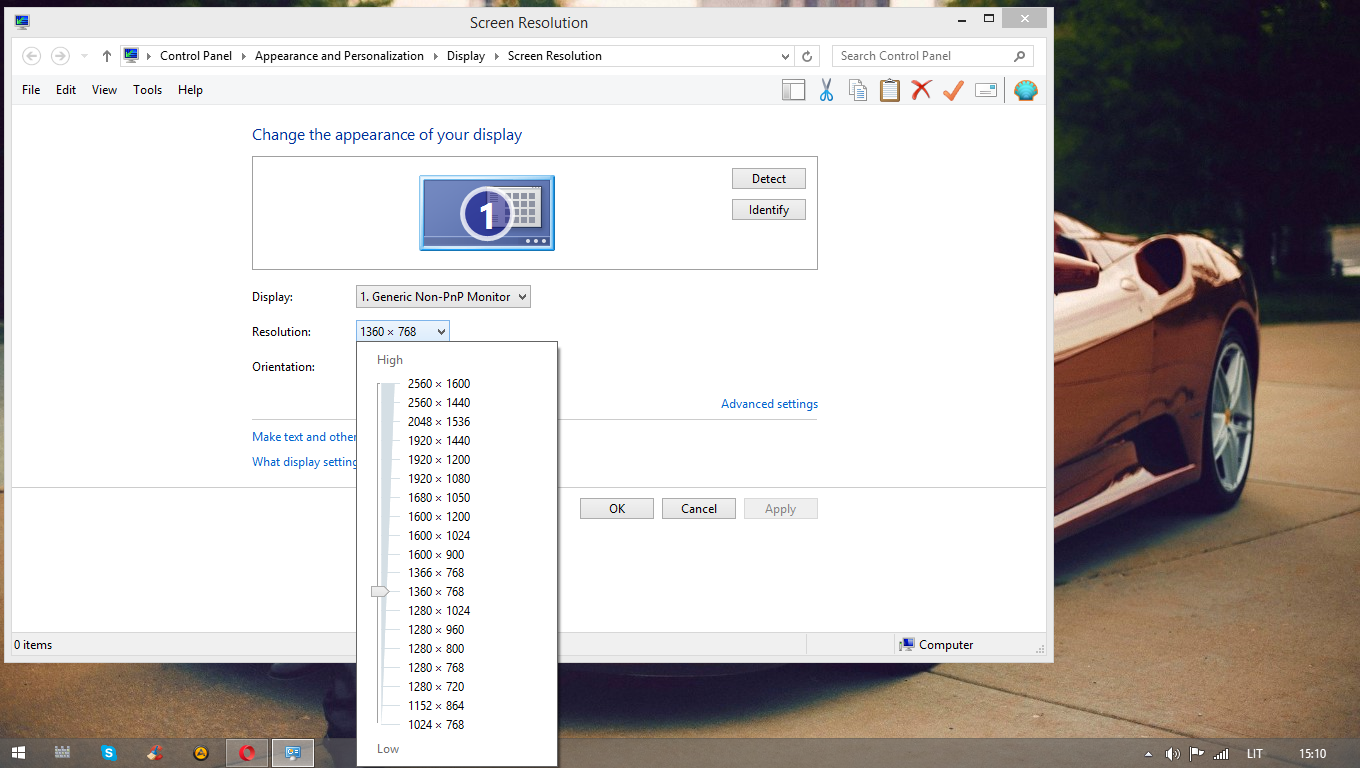Click the search magnifier icon
Screen dimensions: 1360x768
[1019, 56]
